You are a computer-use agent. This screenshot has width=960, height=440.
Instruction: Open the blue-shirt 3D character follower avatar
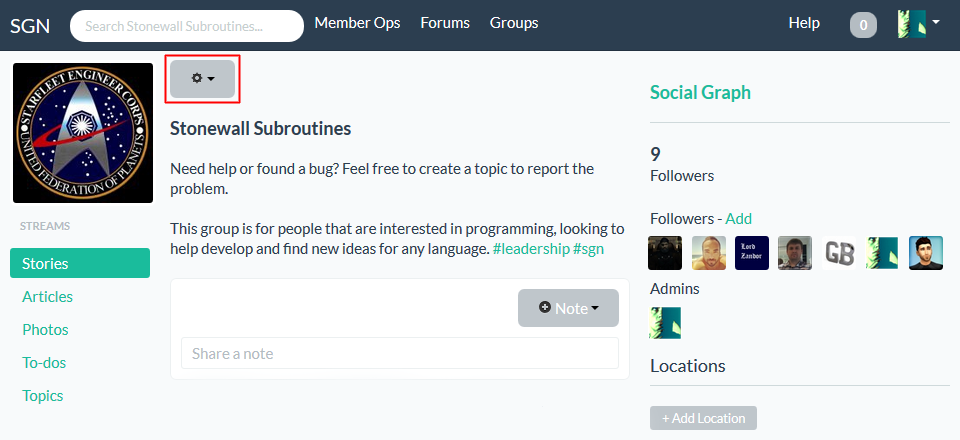click(x=926, y=253)
